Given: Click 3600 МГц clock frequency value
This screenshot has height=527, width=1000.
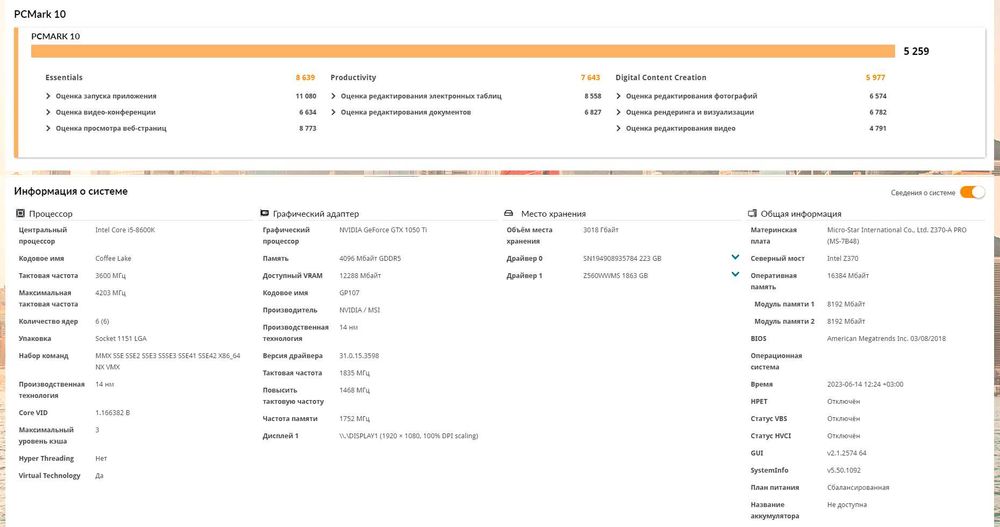Looking at the screenshot, I should 110,276.
